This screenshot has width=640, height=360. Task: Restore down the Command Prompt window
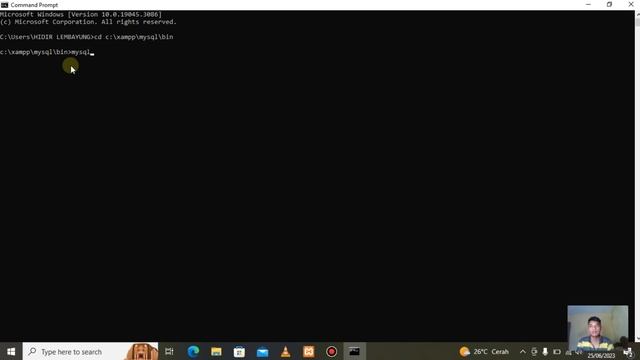pos(609,4)
